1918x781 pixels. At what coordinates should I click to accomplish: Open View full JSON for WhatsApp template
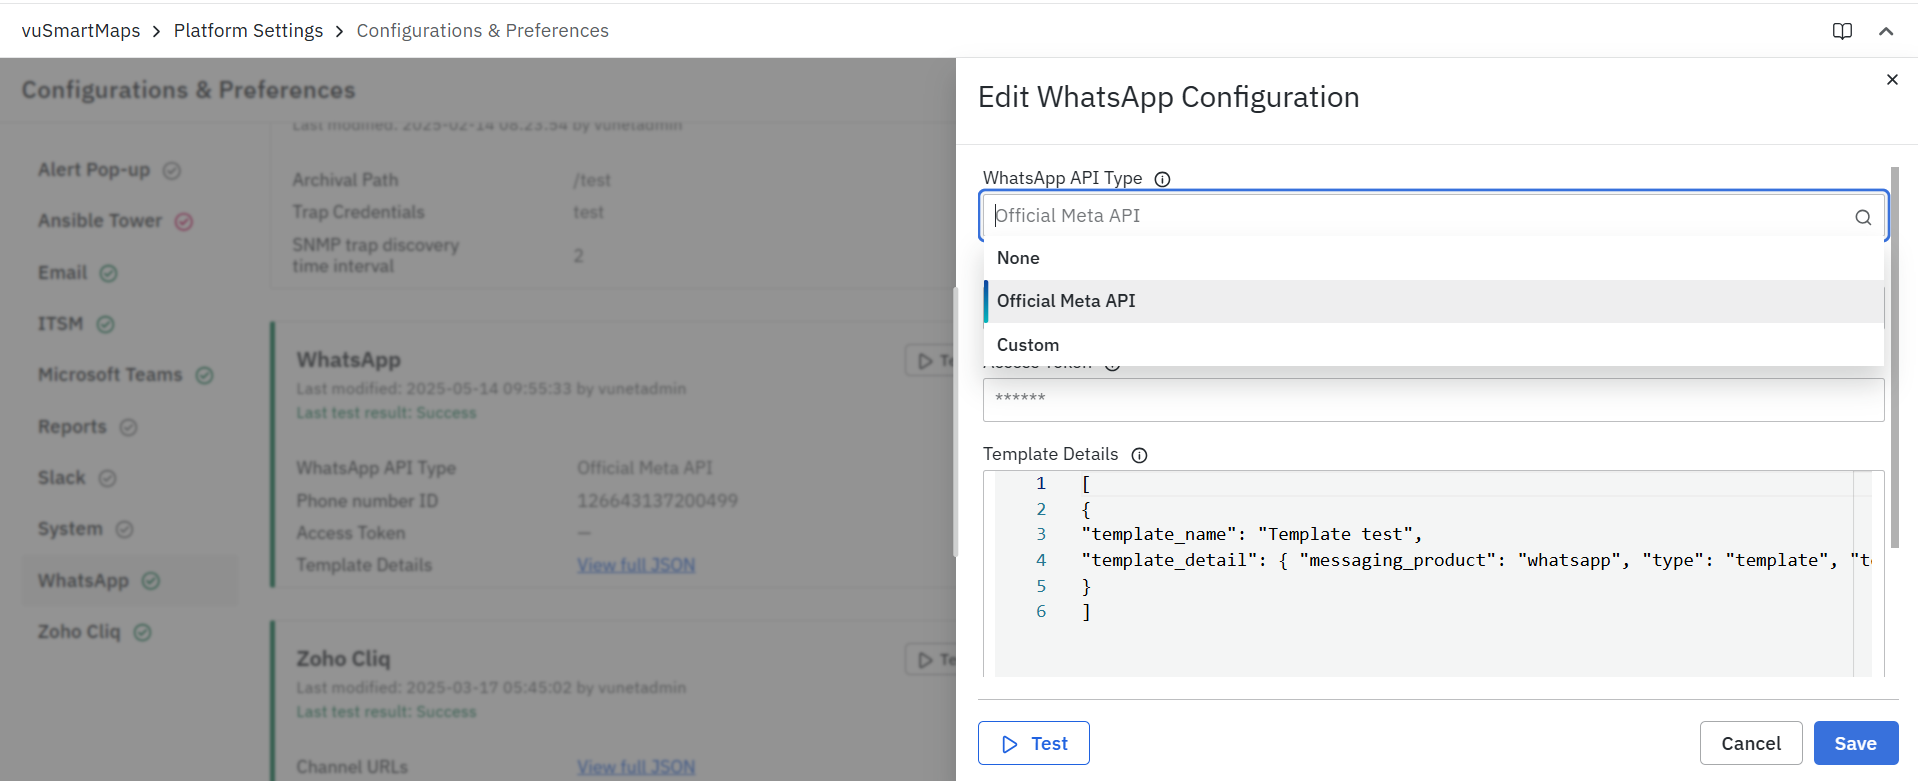point(635,565)
